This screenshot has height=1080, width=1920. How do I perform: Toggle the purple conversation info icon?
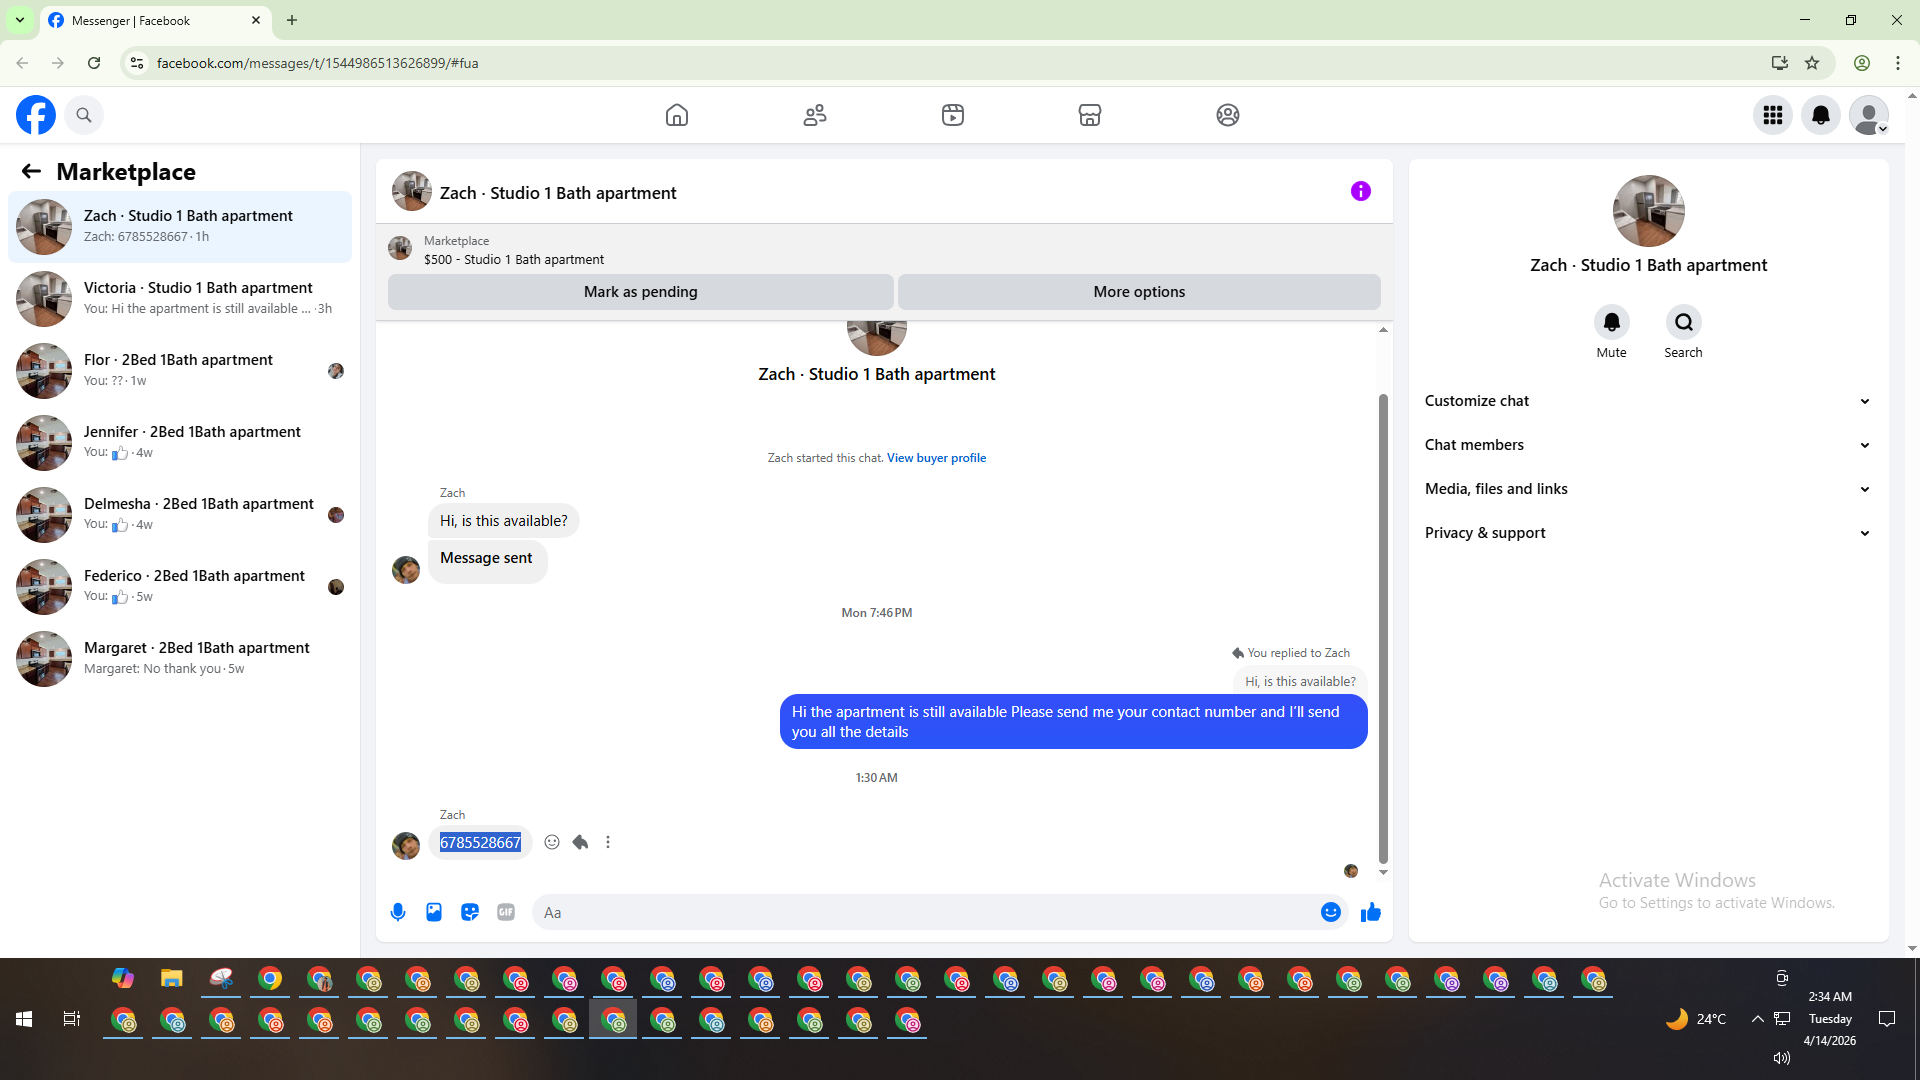(x=1360, y=191)
